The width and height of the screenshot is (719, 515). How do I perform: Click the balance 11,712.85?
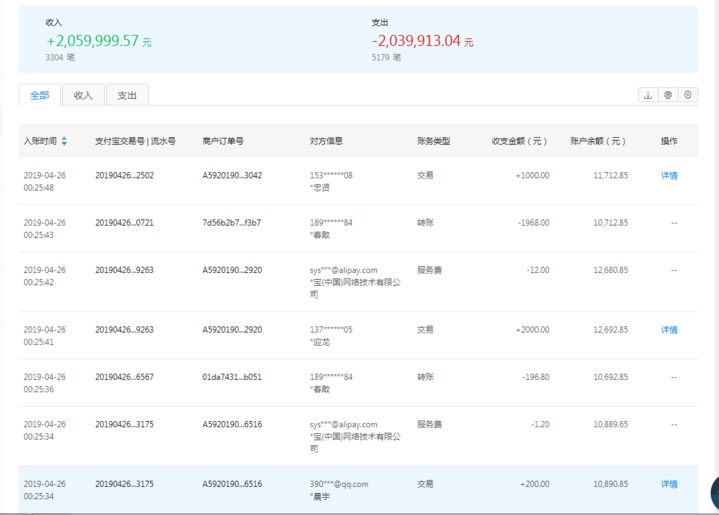(611, 175)
